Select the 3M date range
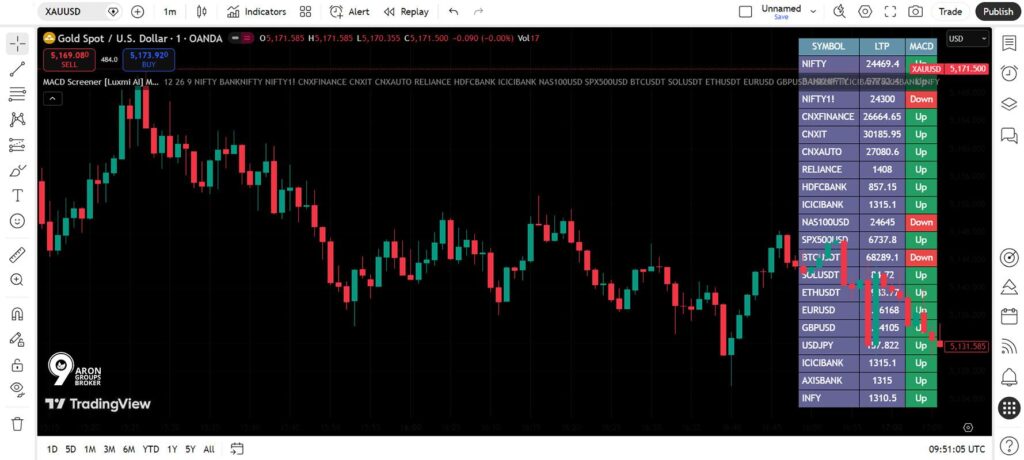 click(109, 449)
